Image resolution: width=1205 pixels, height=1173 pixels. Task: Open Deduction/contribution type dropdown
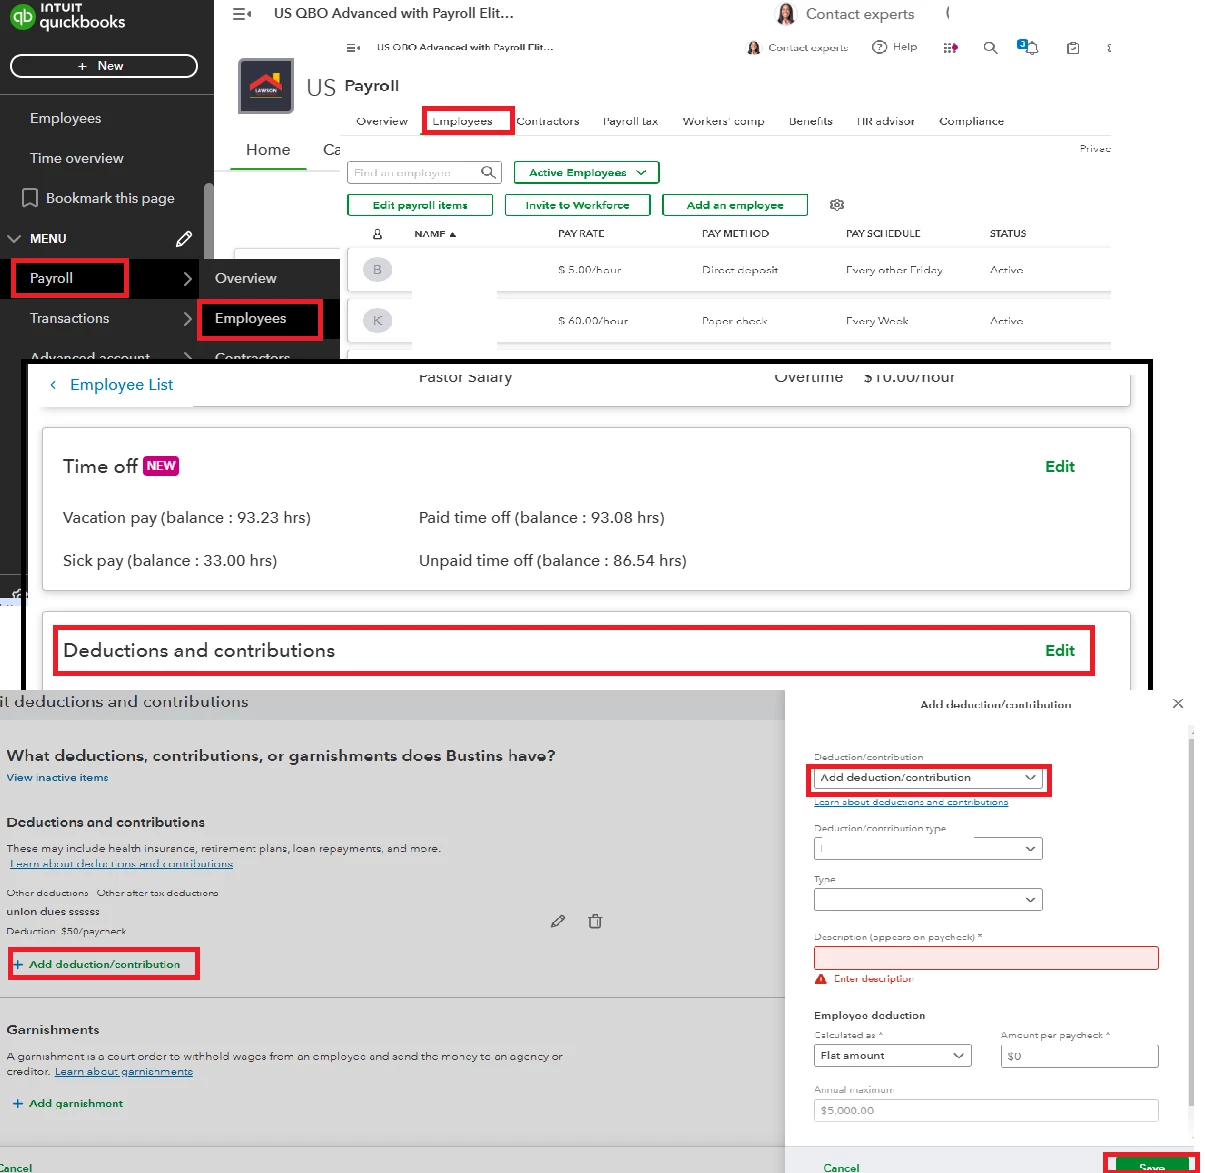coord(928,849)
